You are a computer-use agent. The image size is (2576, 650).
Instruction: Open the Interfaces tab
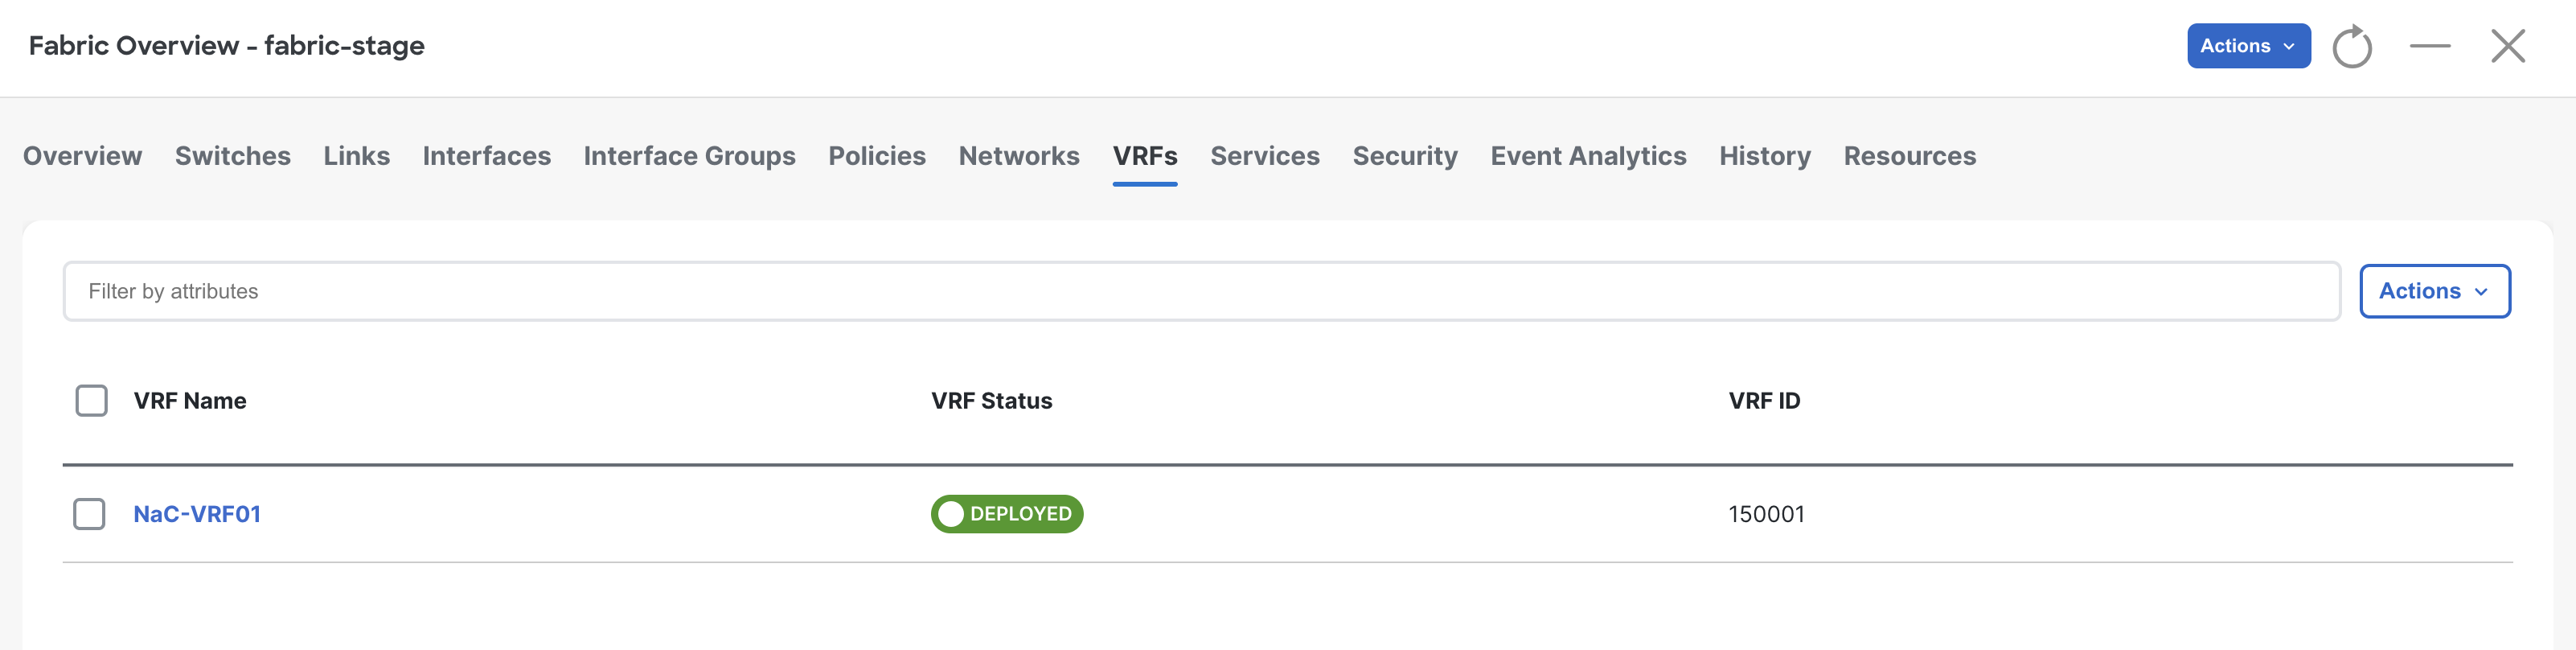coord(487,156)
